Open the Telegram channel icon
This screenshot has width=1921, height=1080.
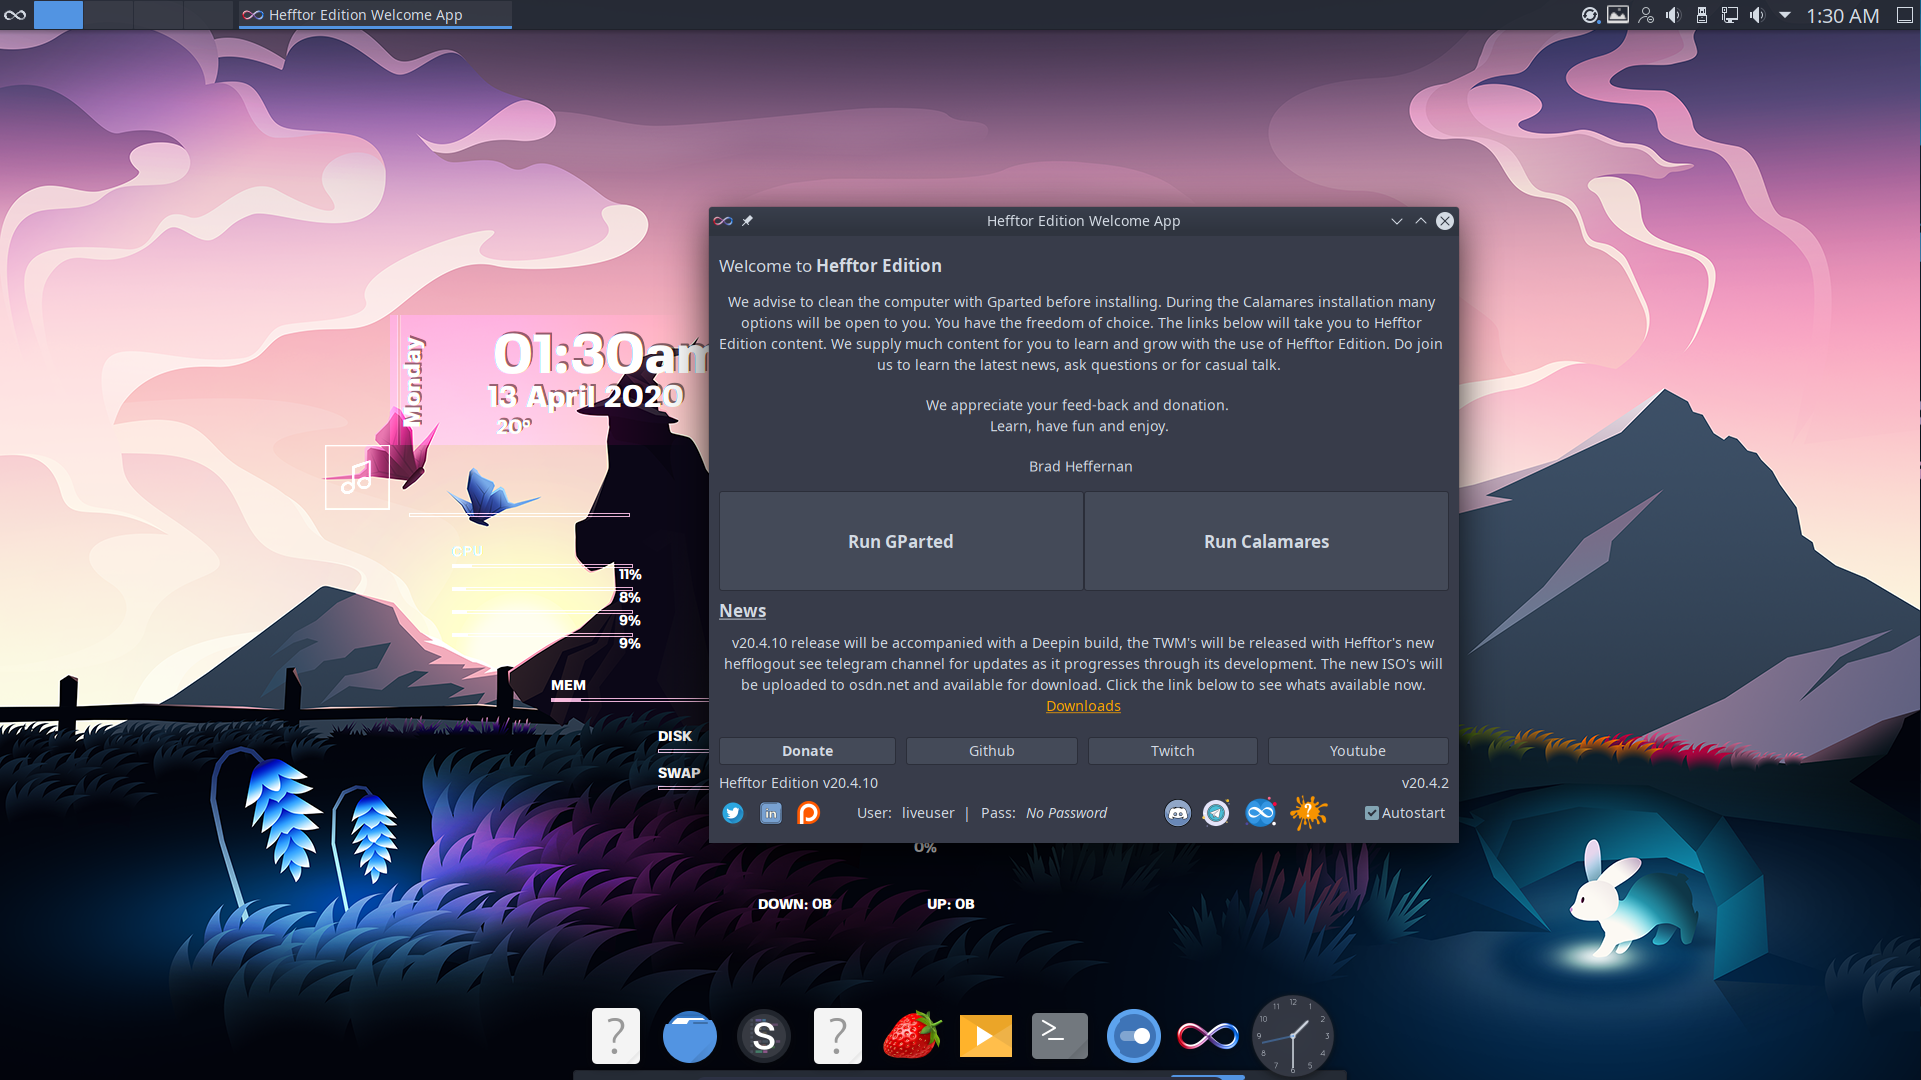tap(1216, 813)
